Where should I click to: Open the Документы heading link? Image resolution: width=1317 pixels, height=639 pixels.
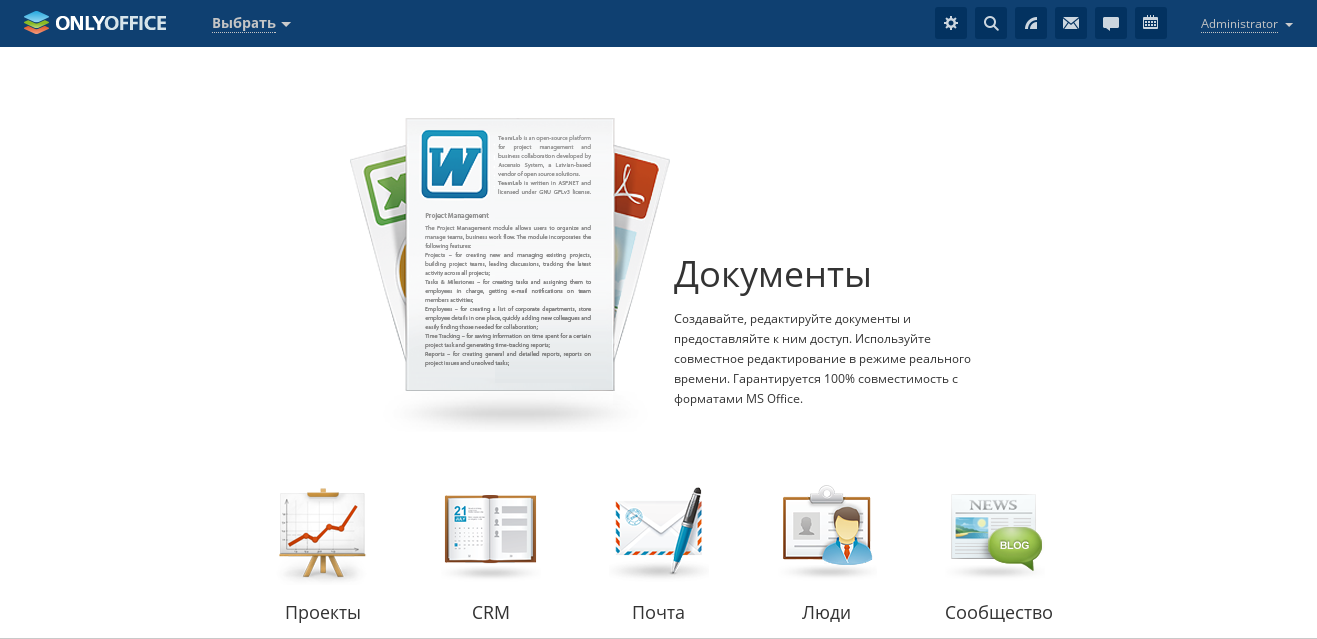[772, 275]
